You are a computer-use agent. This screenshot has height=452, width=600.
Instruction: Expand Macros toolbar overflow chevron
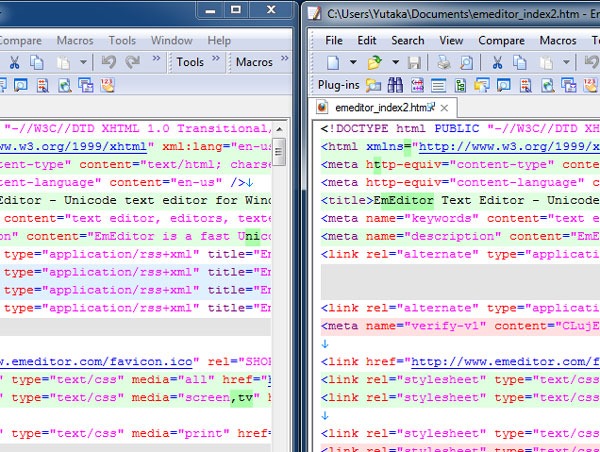[285, 58]
